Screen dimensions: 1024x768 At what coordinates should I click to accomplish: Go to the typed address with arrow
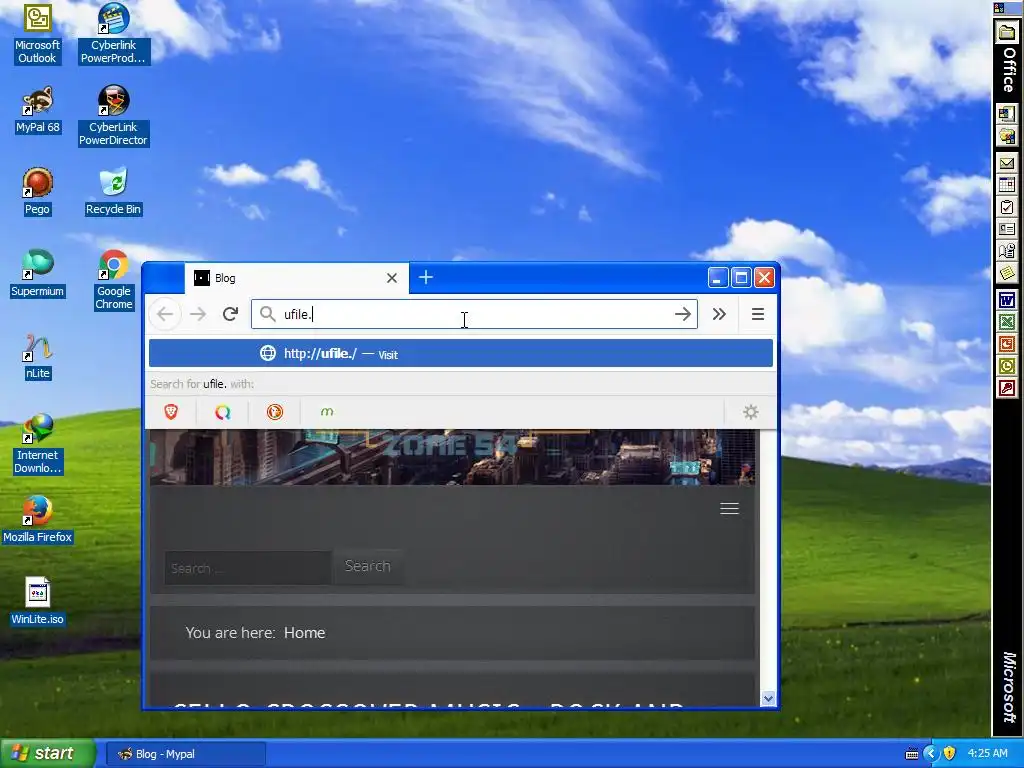click(x=682, y=314)
